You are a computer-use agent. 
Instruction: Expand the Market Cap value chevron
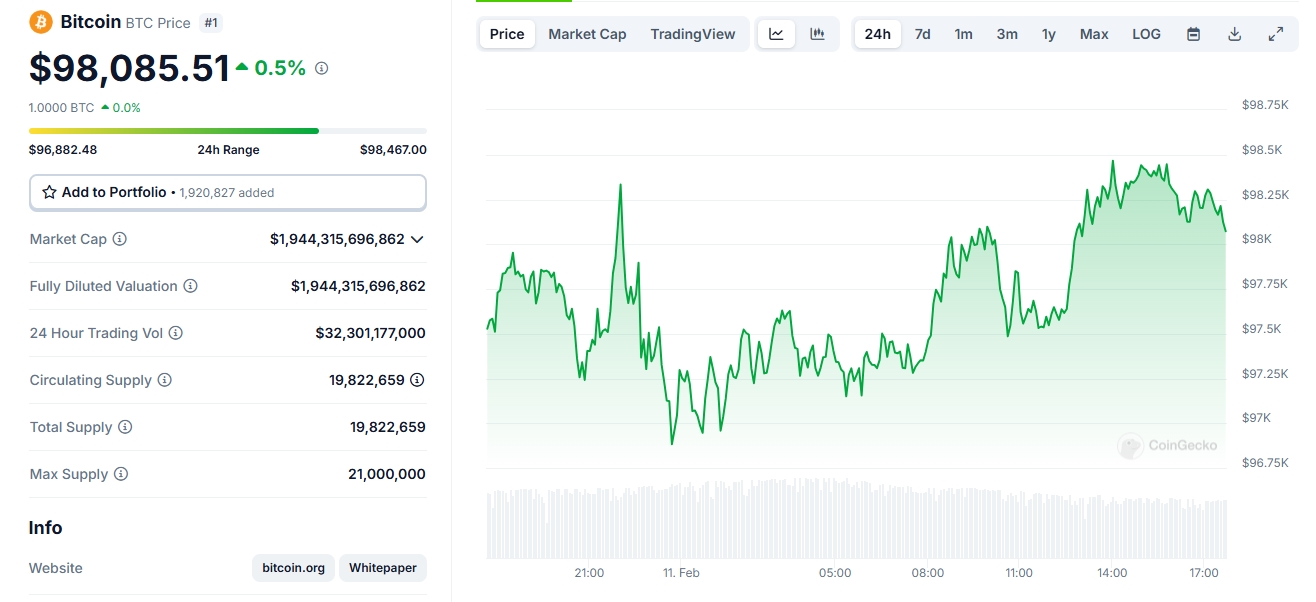[x=417, y=239]
